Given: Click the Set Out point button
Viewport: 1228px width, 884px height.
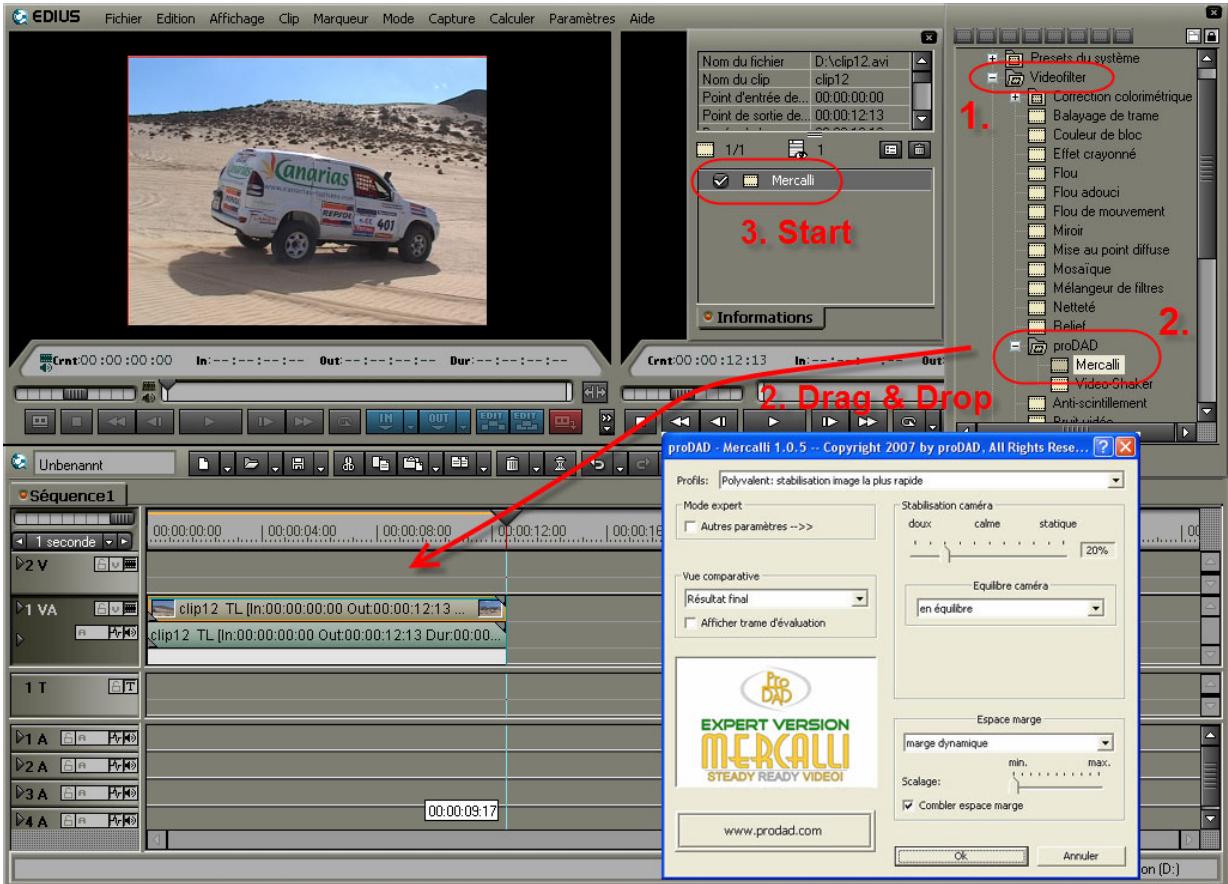Looking at the screenshot, I should click(x=438, y=421).
